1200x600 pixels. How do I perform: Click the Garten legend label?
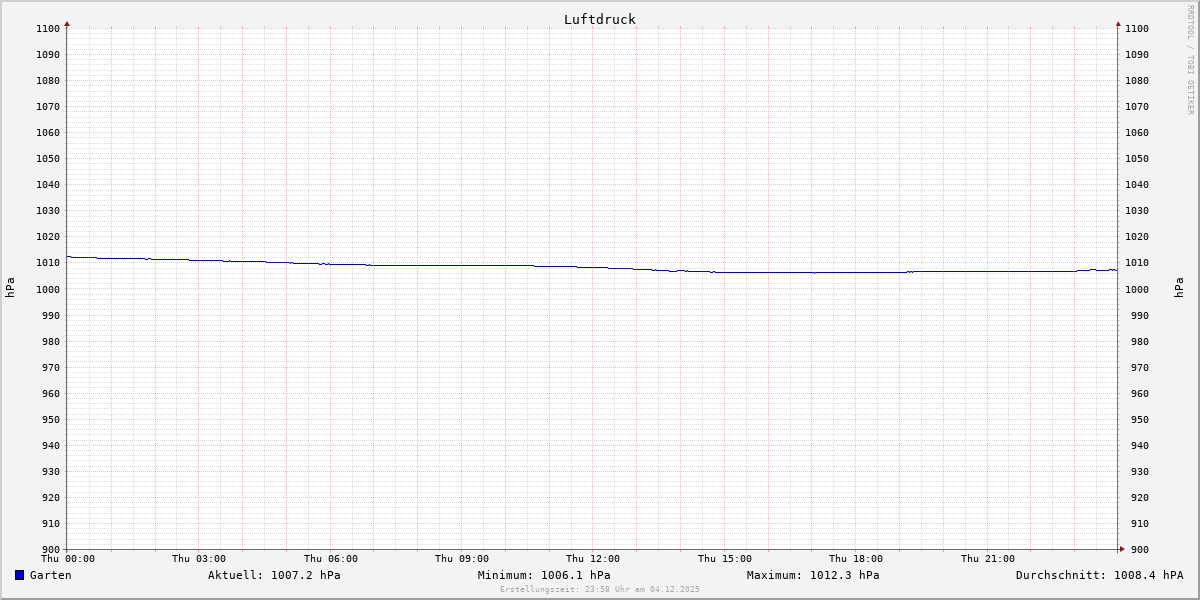[x=50, y=575]
